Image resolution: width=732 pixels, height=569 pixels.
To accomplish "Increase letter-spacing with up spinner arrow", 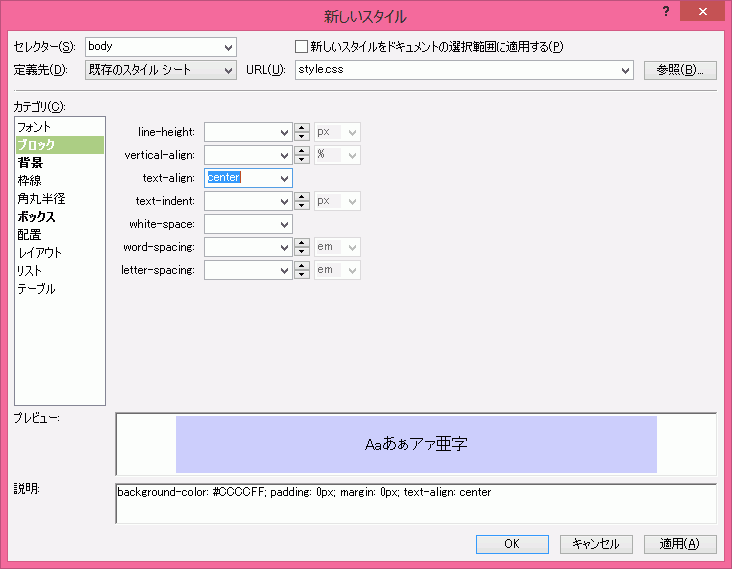I will 302,266.
